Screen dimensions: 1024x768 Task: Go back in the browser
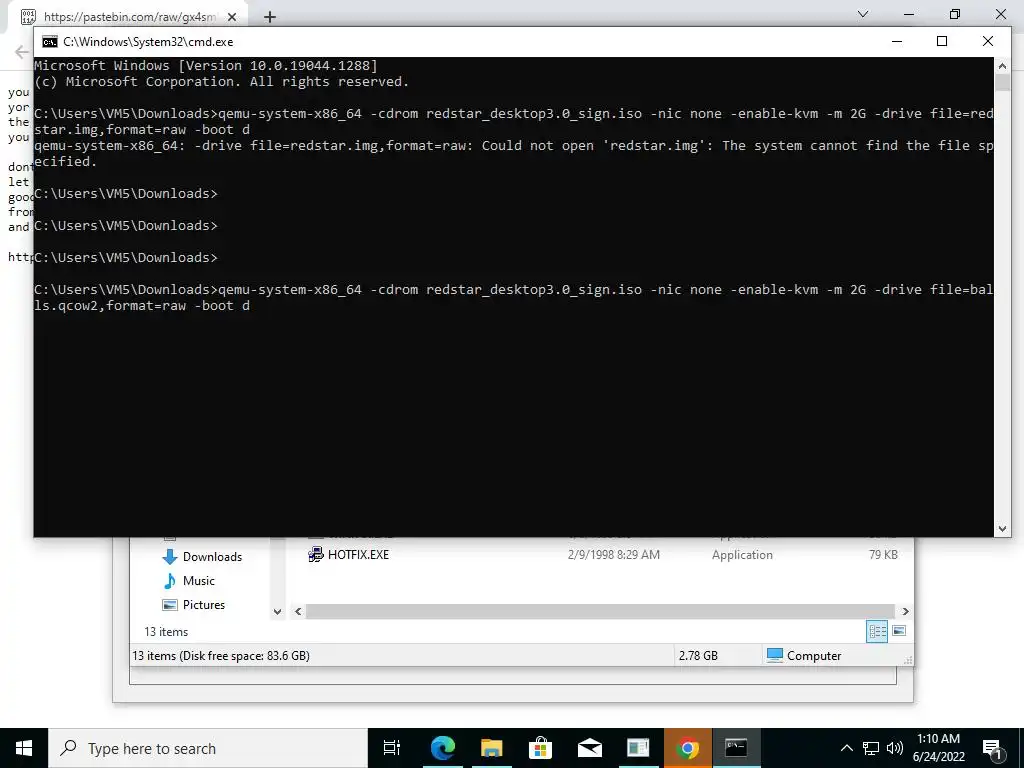22,52
